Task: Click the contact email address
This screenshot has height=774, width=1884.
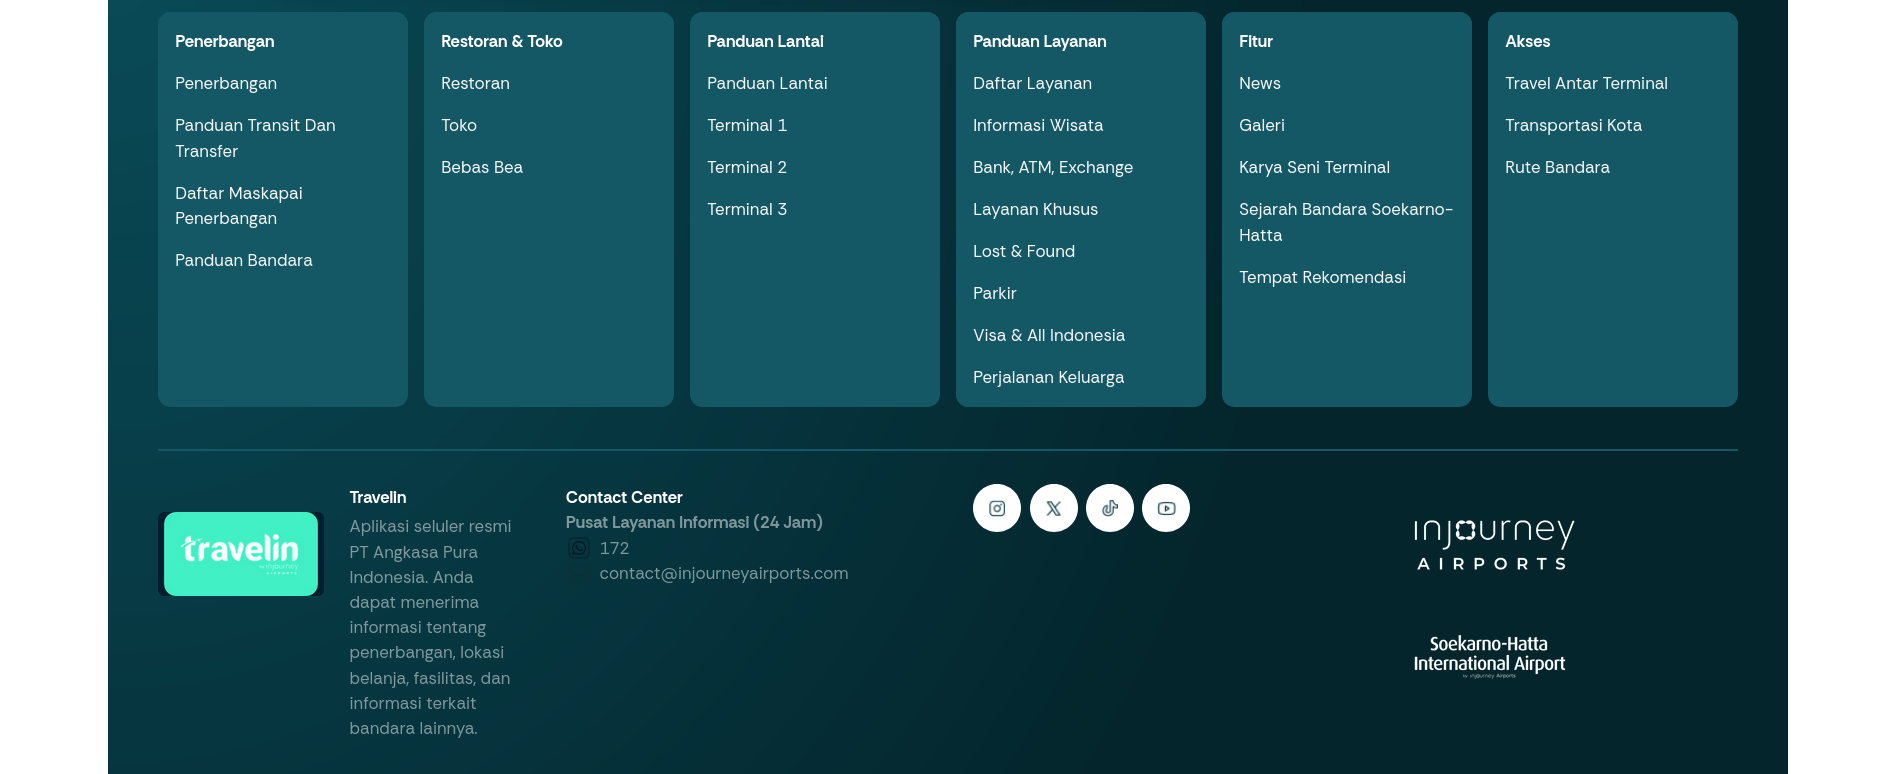Action: 723,574
